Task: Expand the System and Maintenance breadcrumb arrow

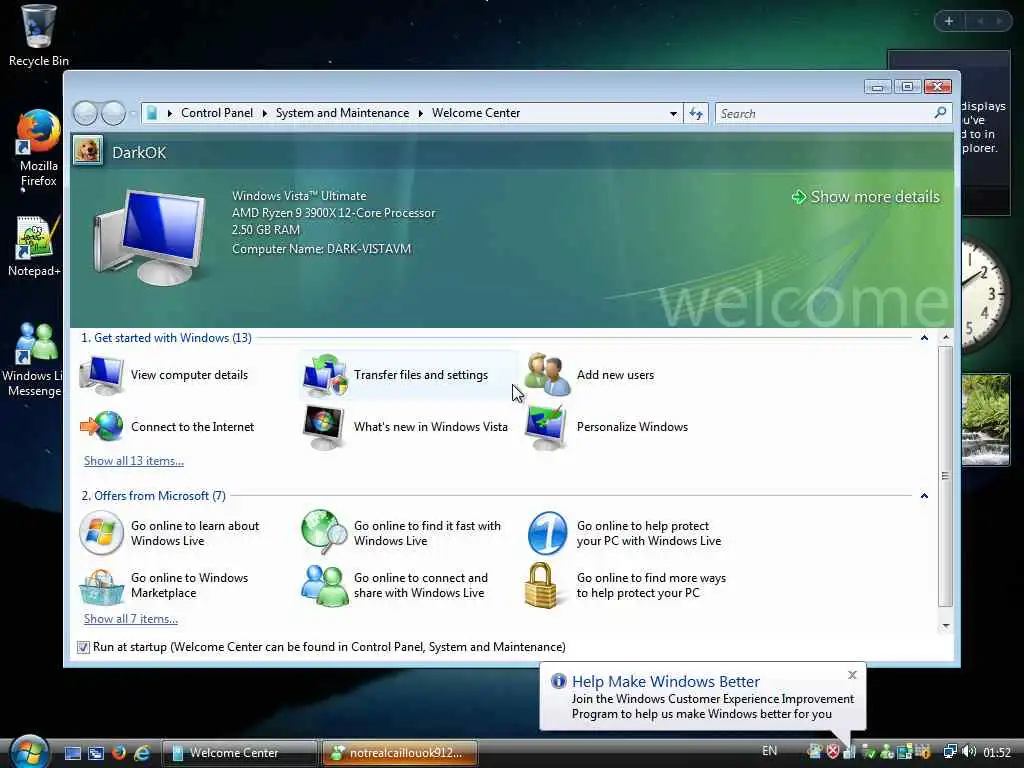Action: tap(421, 114)
